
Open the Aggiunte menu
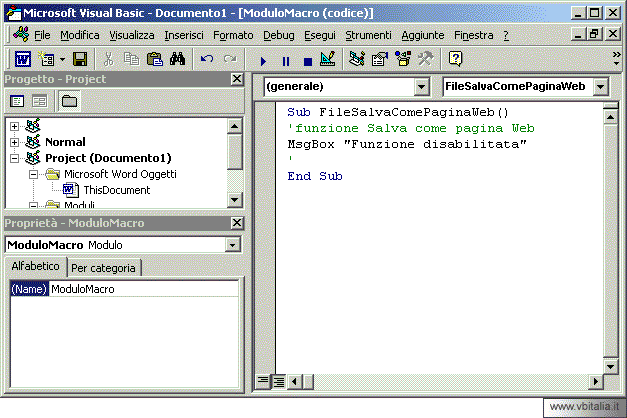423,35
